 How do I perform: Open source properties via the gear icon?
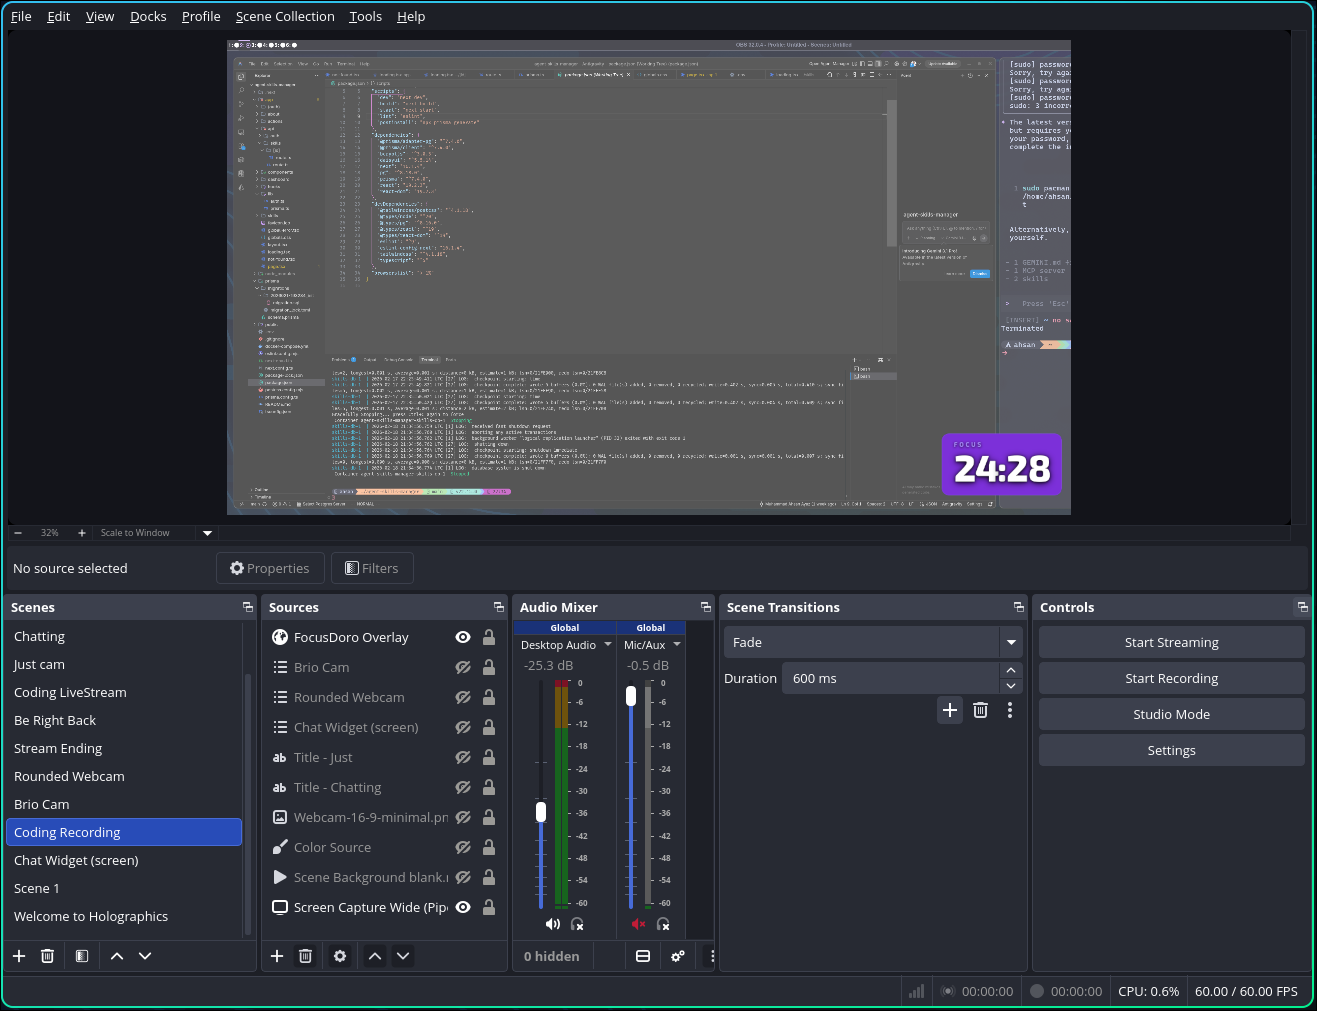339,956
